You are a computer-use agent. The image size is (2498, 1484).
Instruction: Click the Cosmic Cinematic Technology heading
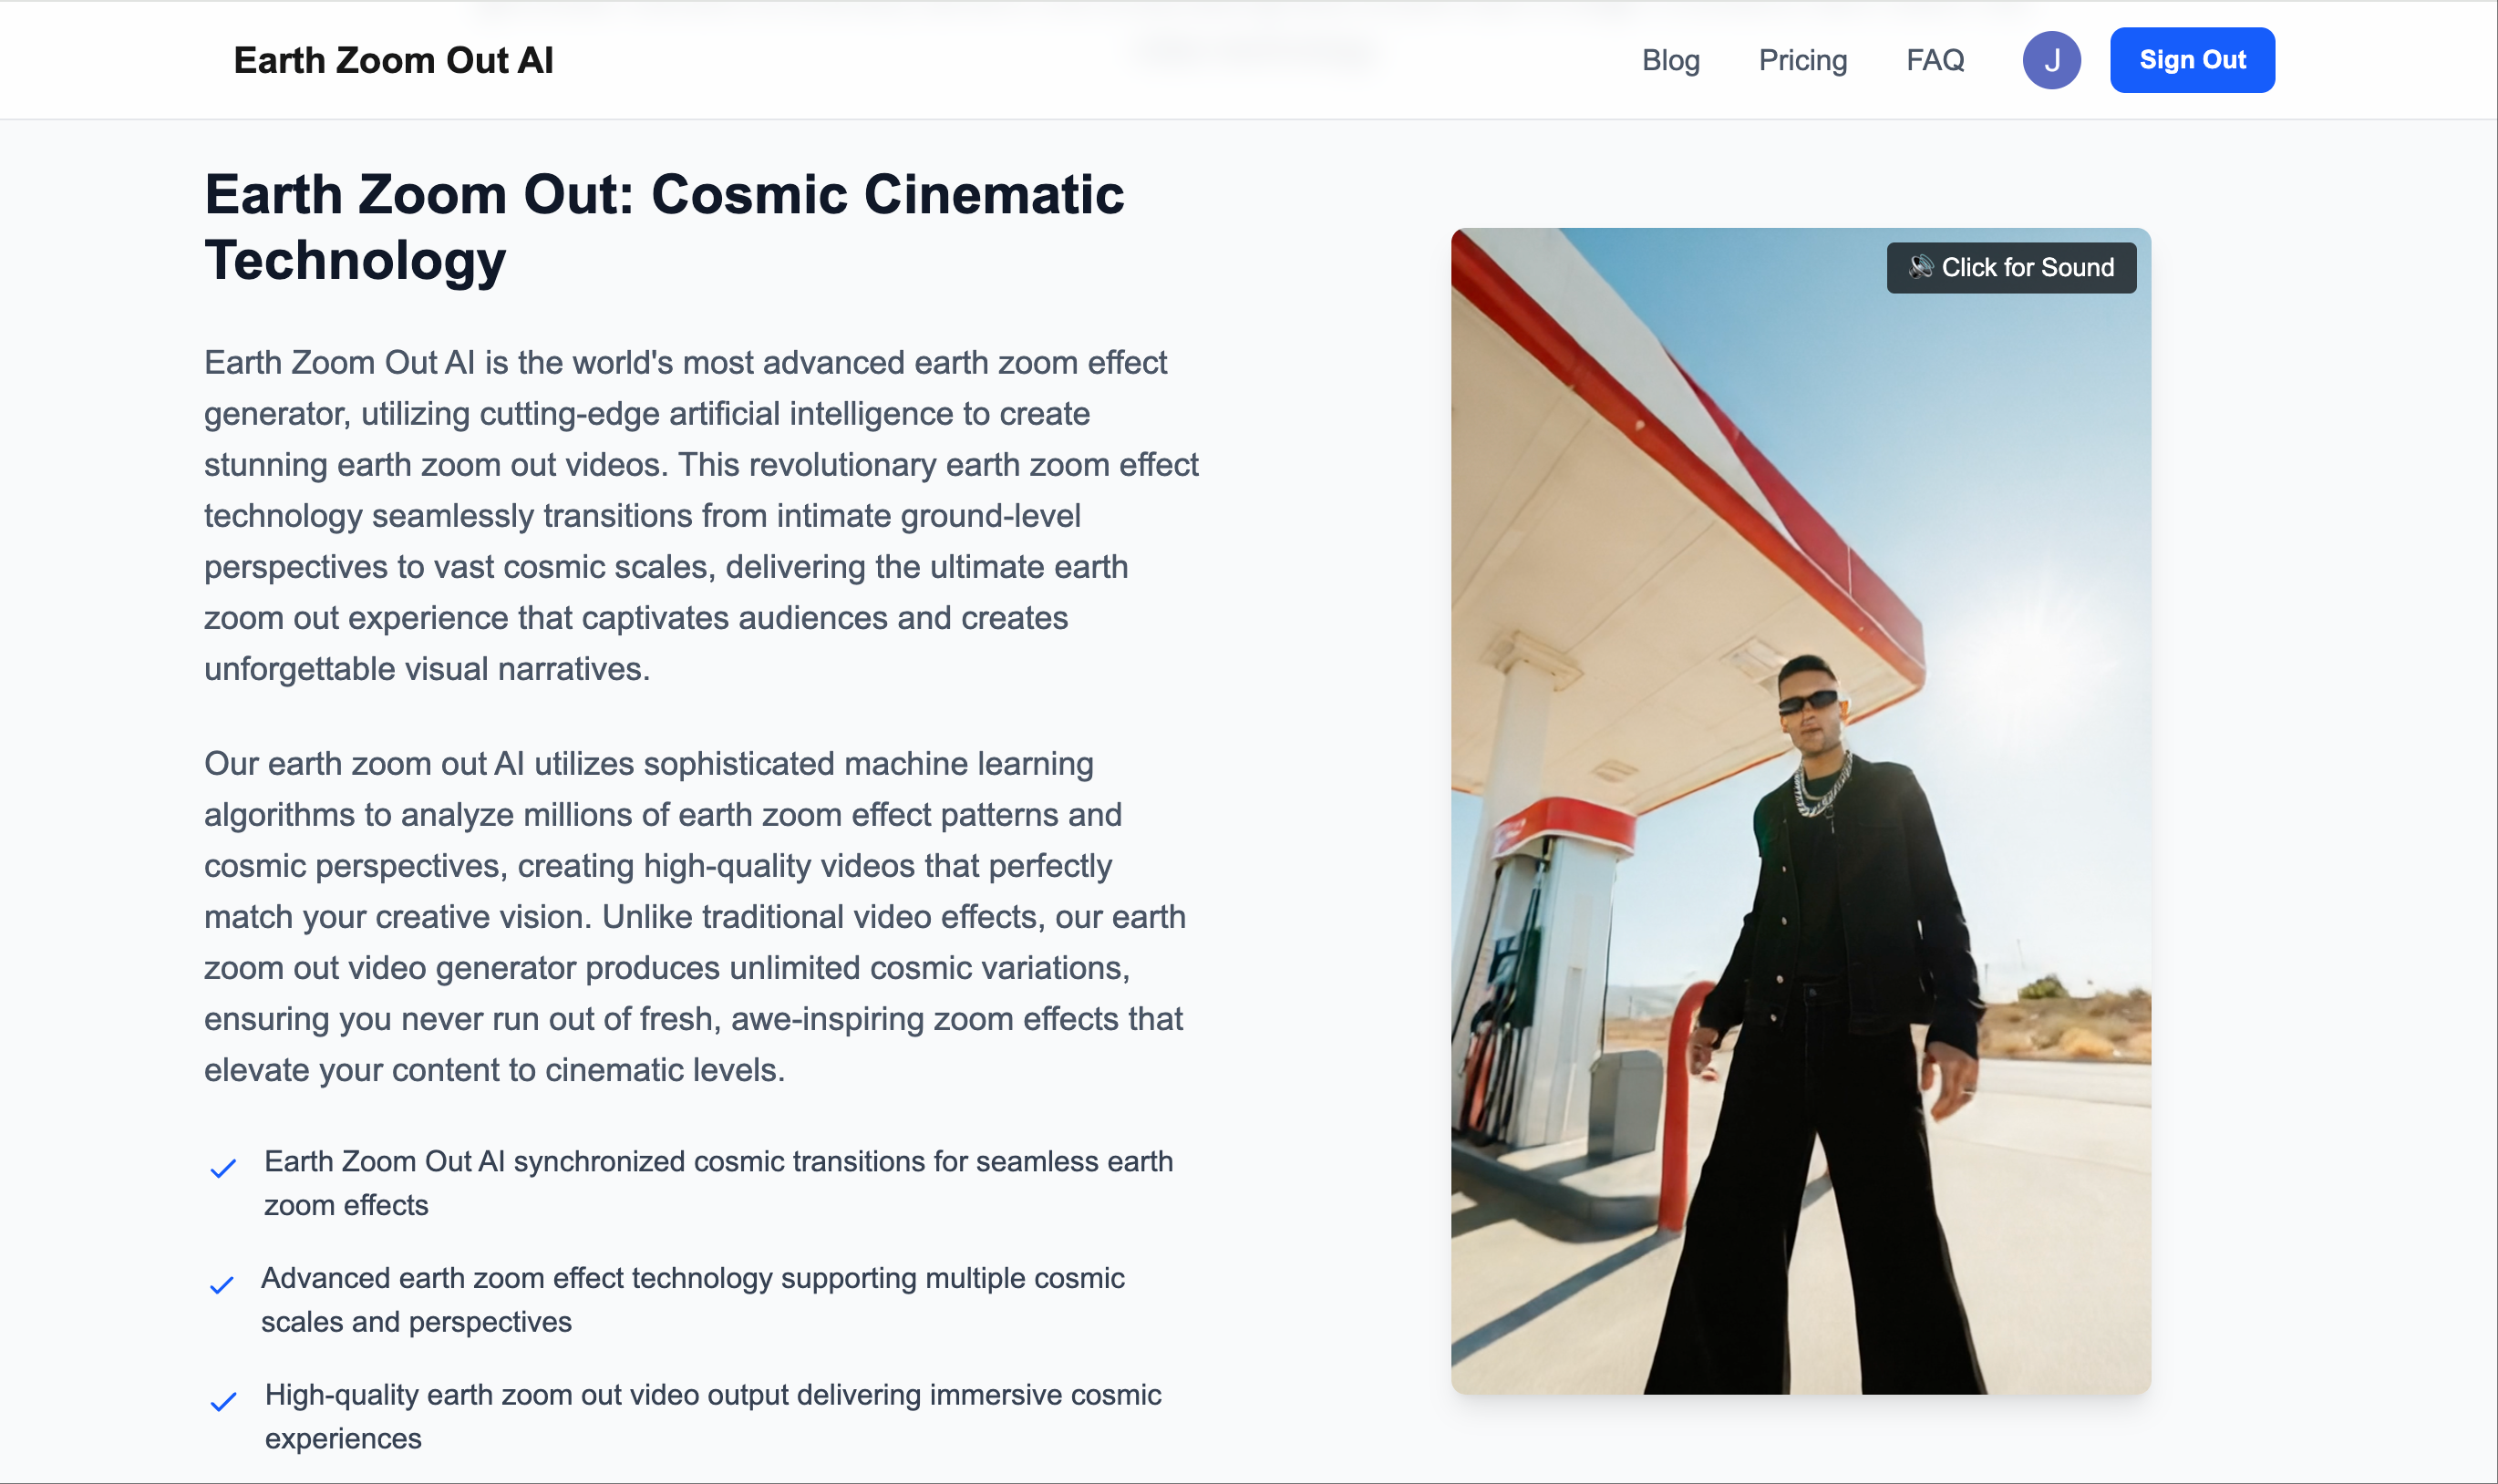click(x=664, y=226)
